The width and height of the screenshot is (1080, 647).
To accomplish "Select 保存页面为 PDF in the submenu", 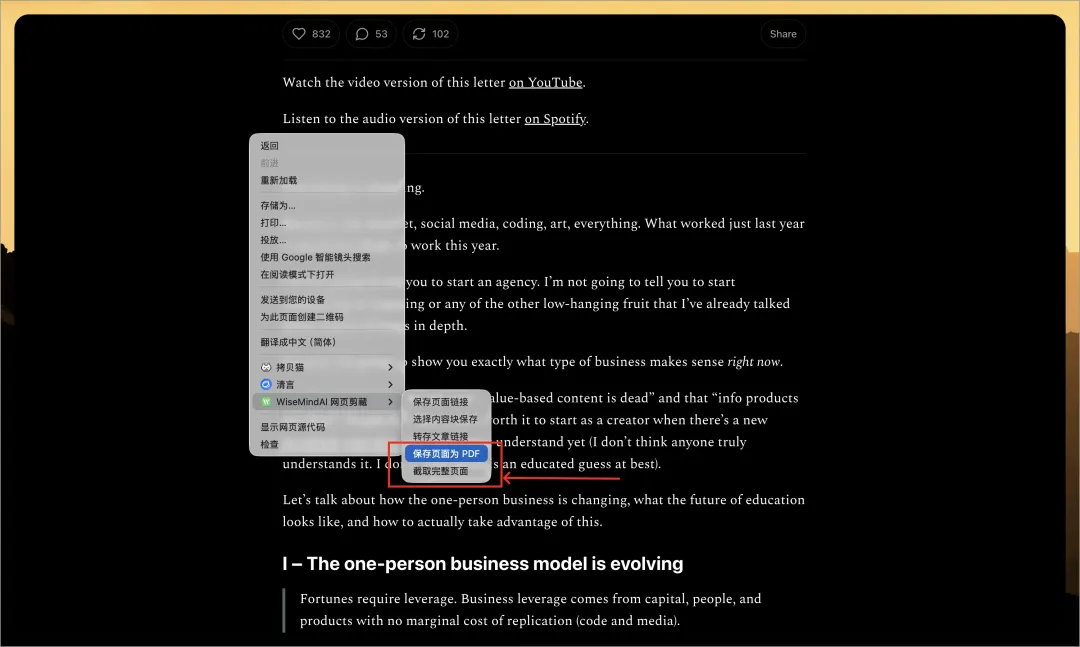I will (x=446, y=454).
